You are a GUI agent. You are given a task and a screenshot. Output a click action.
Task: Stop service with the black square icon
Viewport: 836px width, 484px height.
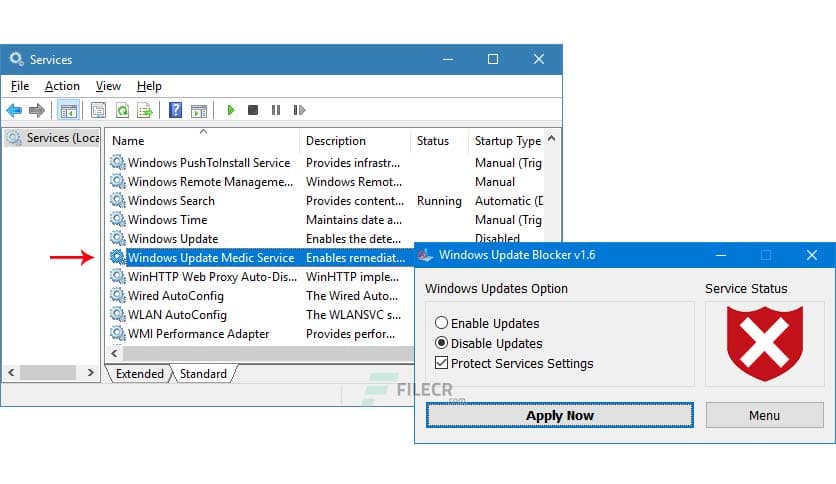pos(253,110)
